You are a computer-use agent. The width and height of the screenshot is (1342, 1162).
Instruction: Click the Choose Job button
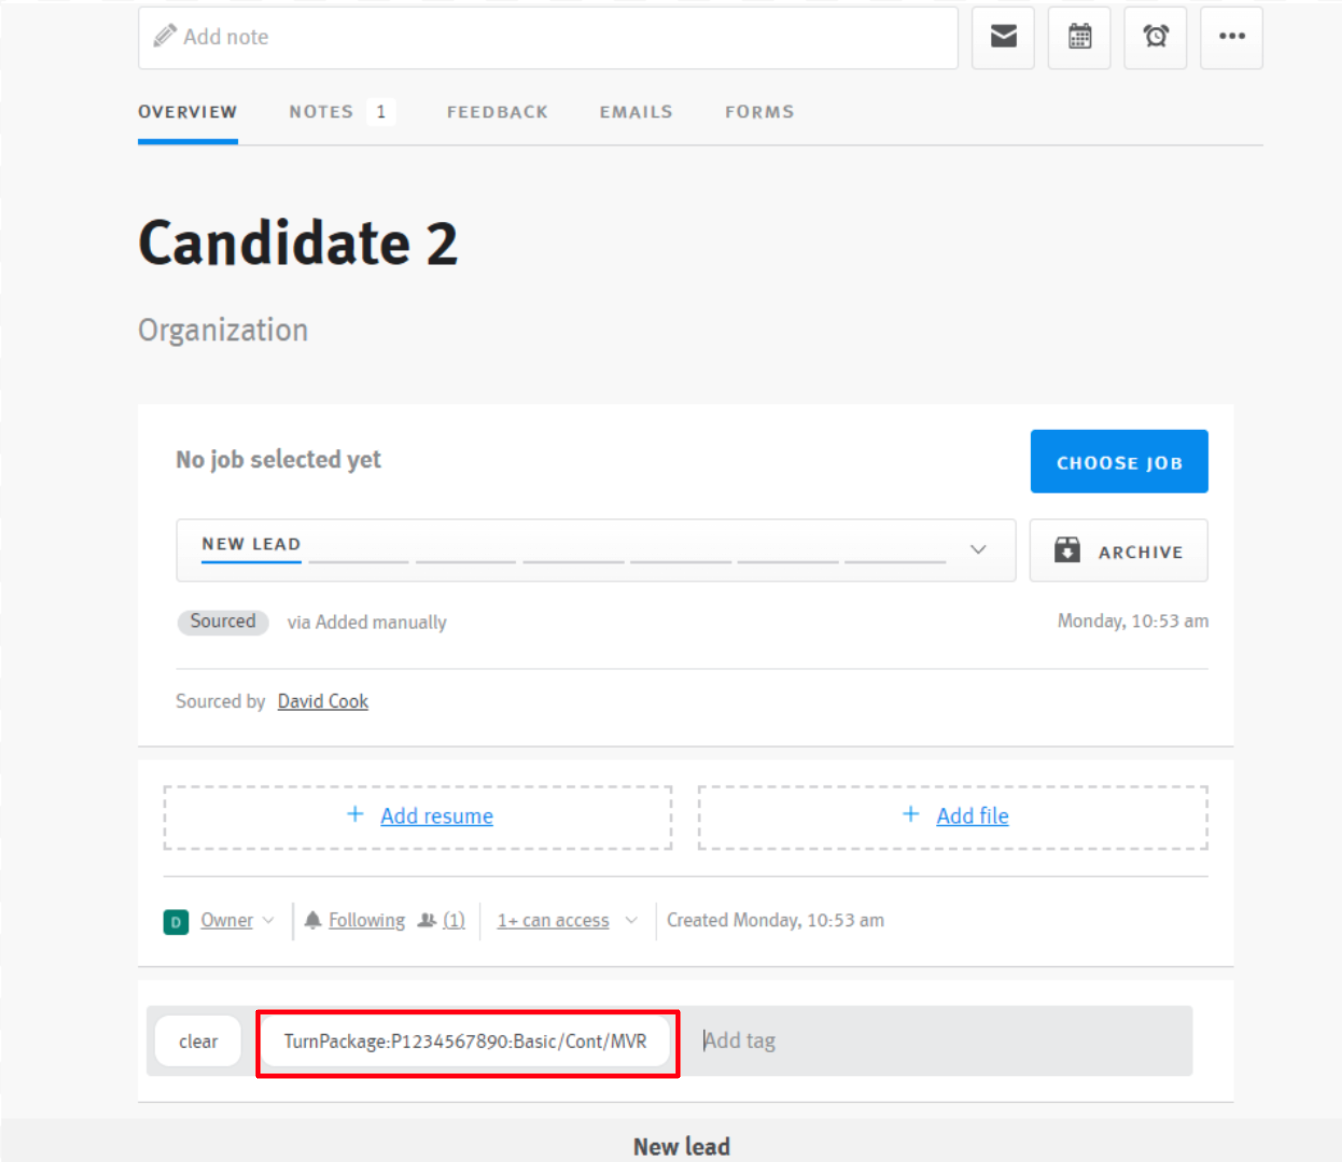1119,461
